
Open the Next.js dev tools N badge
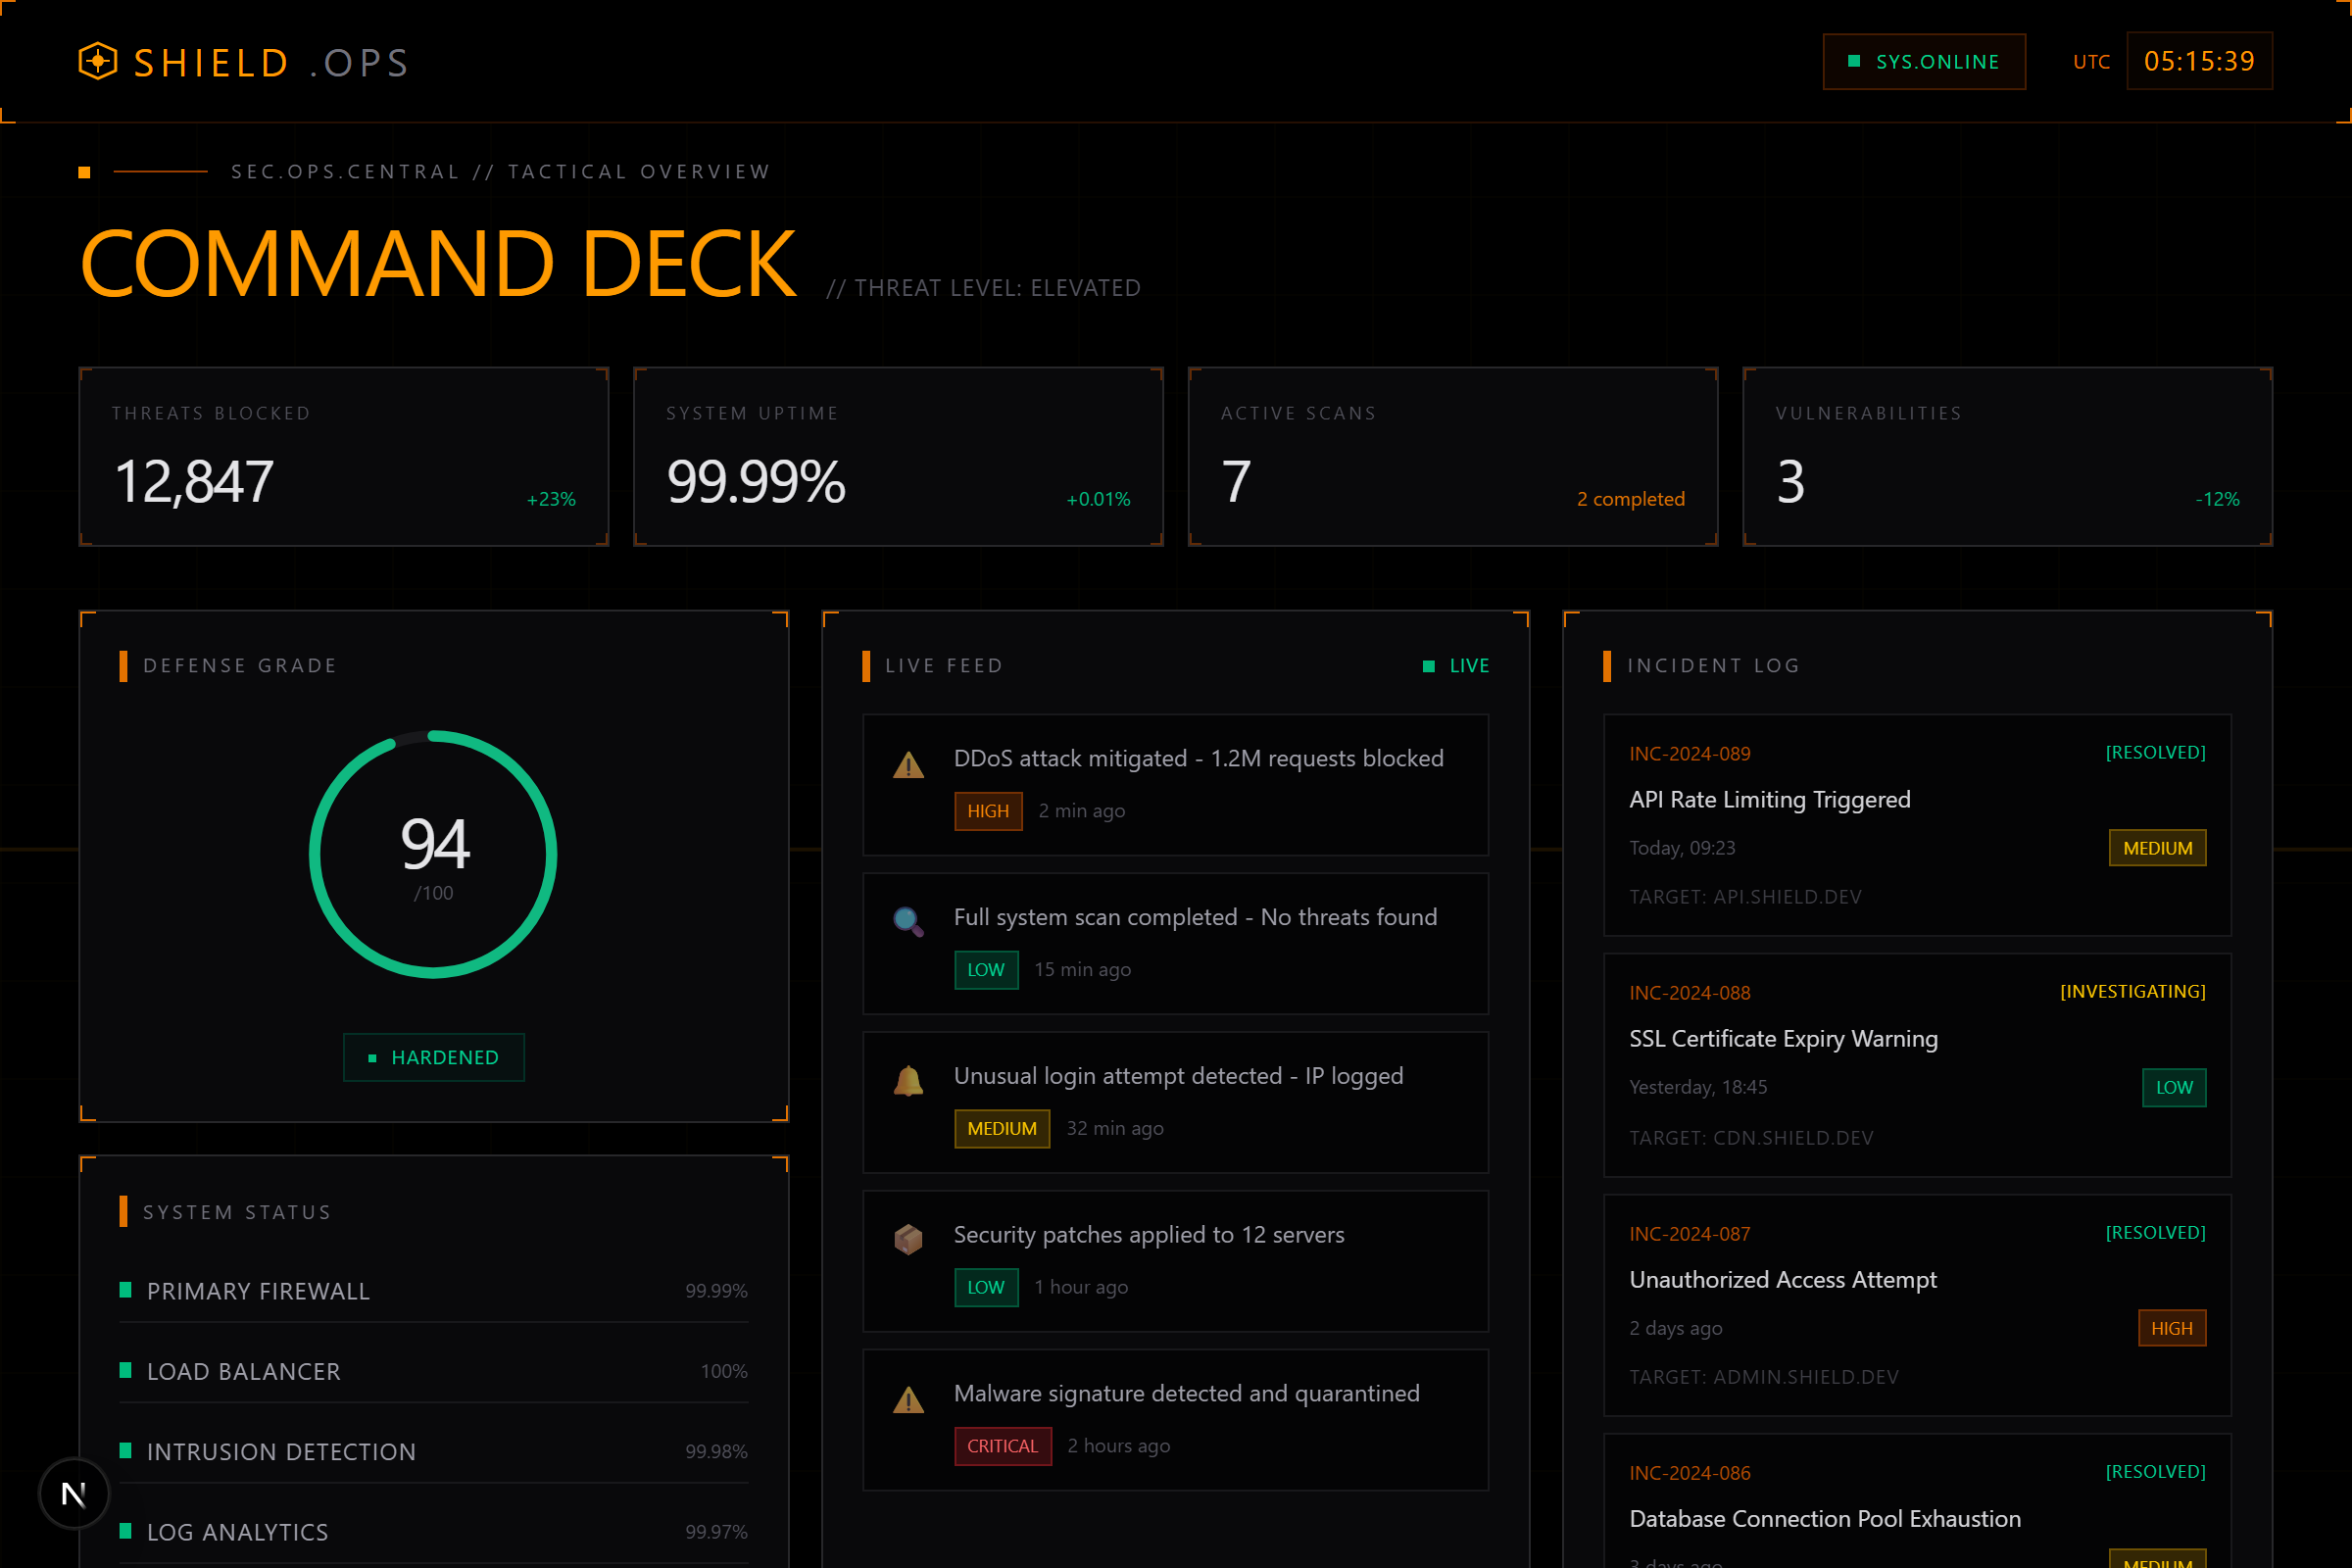73,1494
